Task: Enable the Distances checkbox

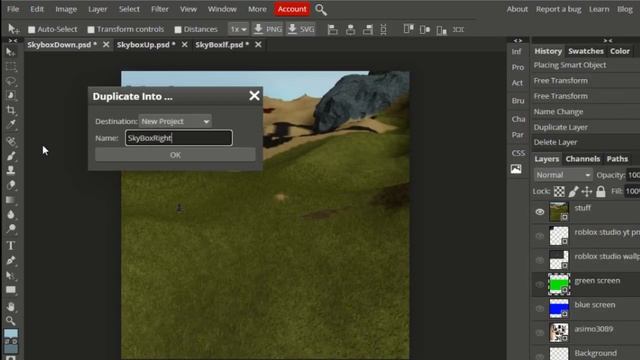Action: click(178, 29)
